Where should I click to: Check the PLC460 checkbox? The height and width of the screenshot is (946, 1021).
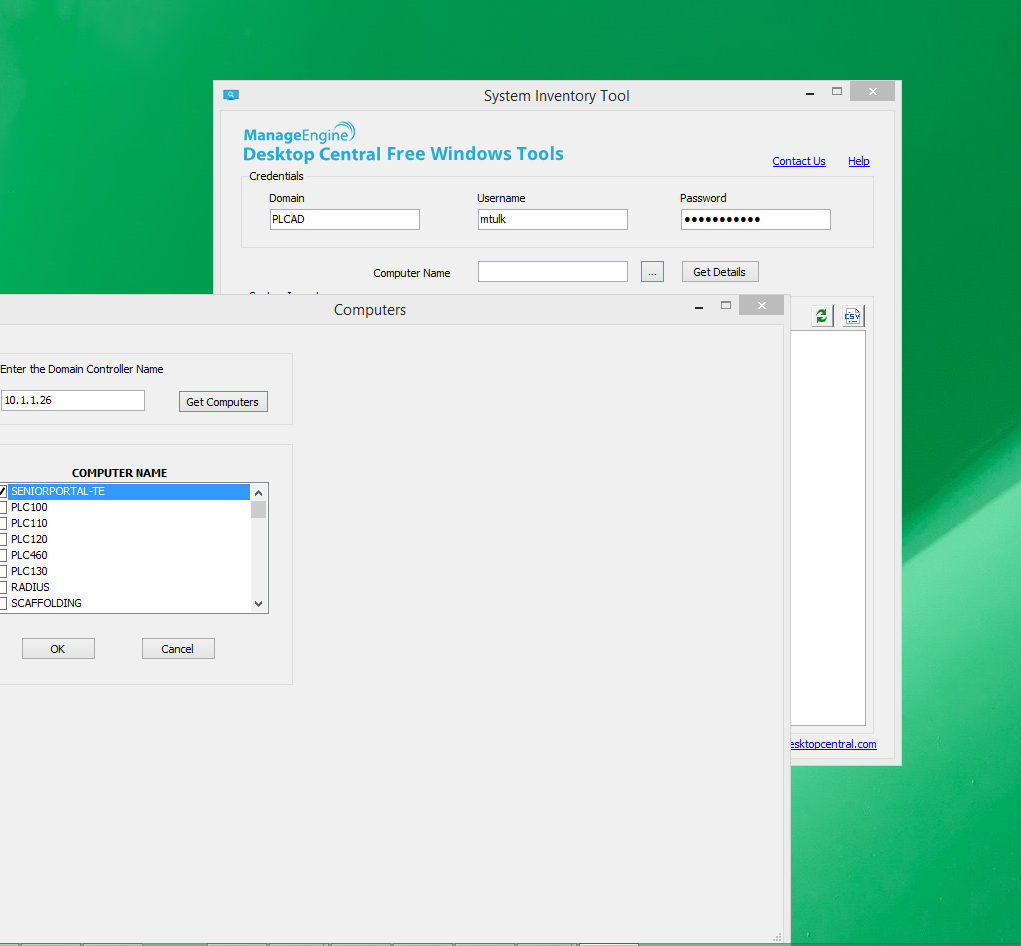(x=3, y=555)
